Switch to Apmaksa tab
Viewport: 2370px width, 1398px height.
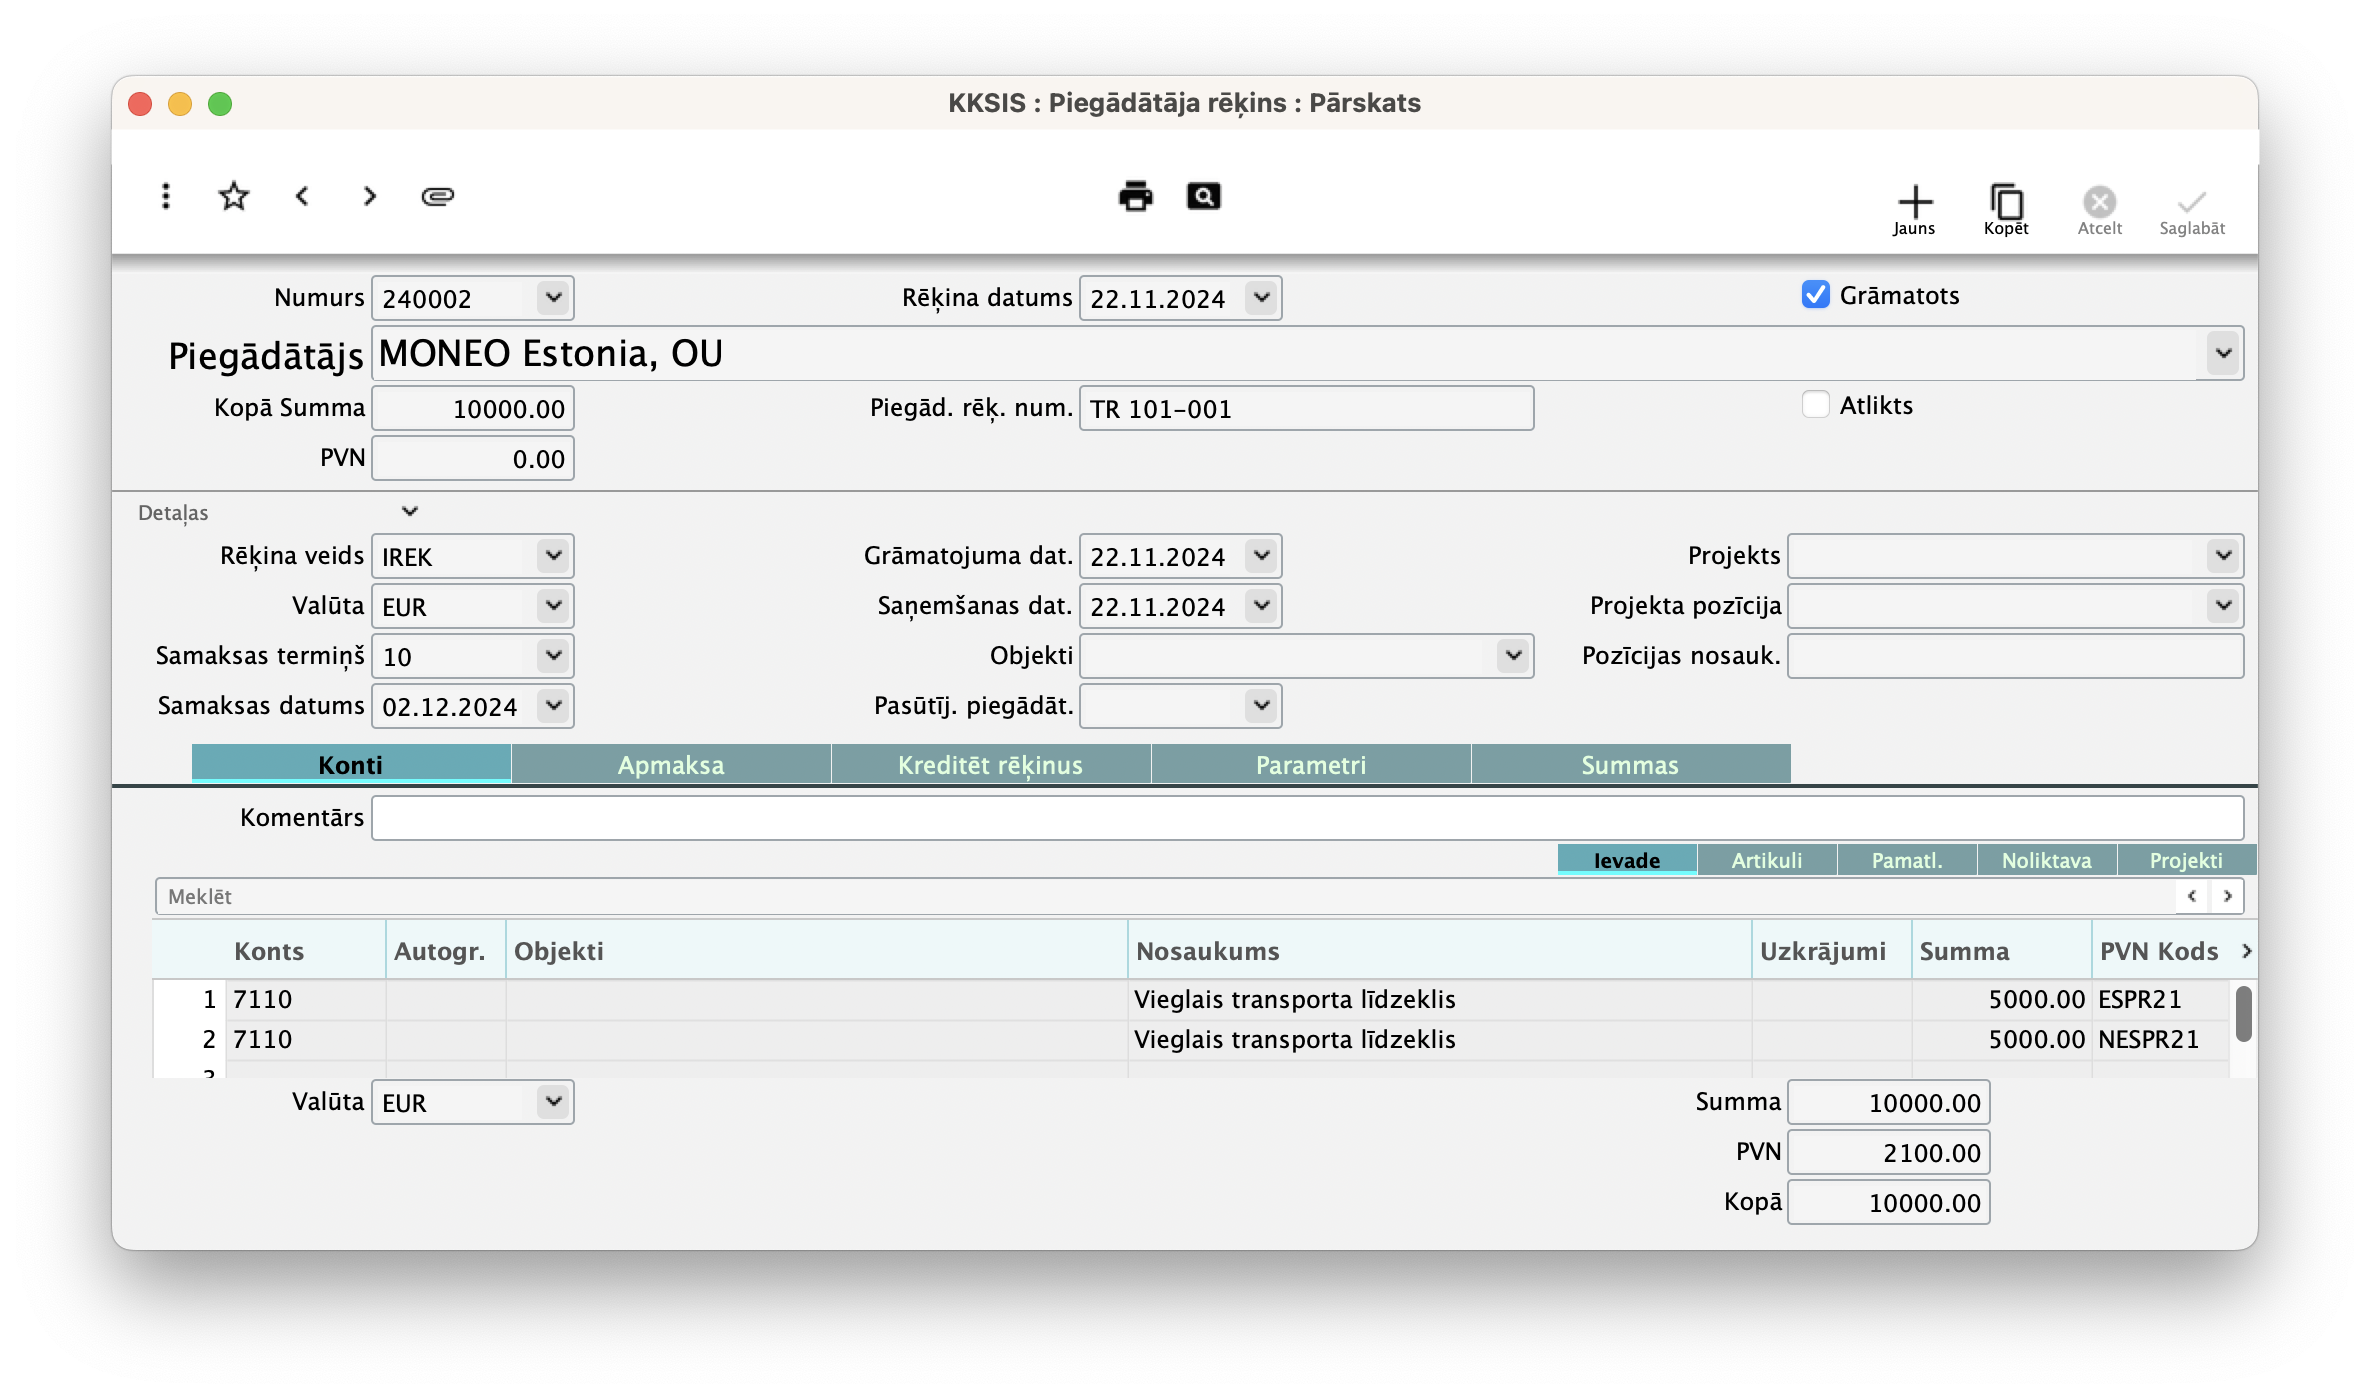[671, 764]
